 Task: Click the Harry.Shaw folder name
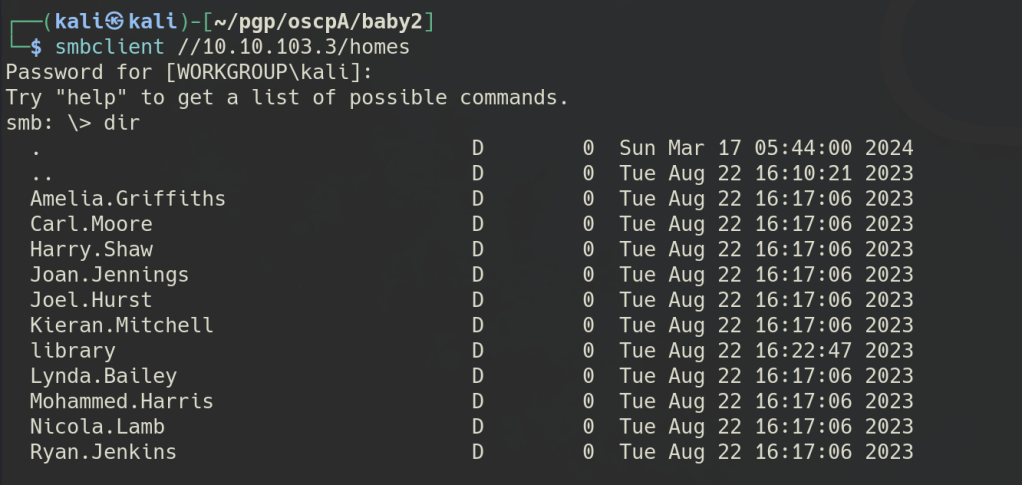click(x=91, y=250)
